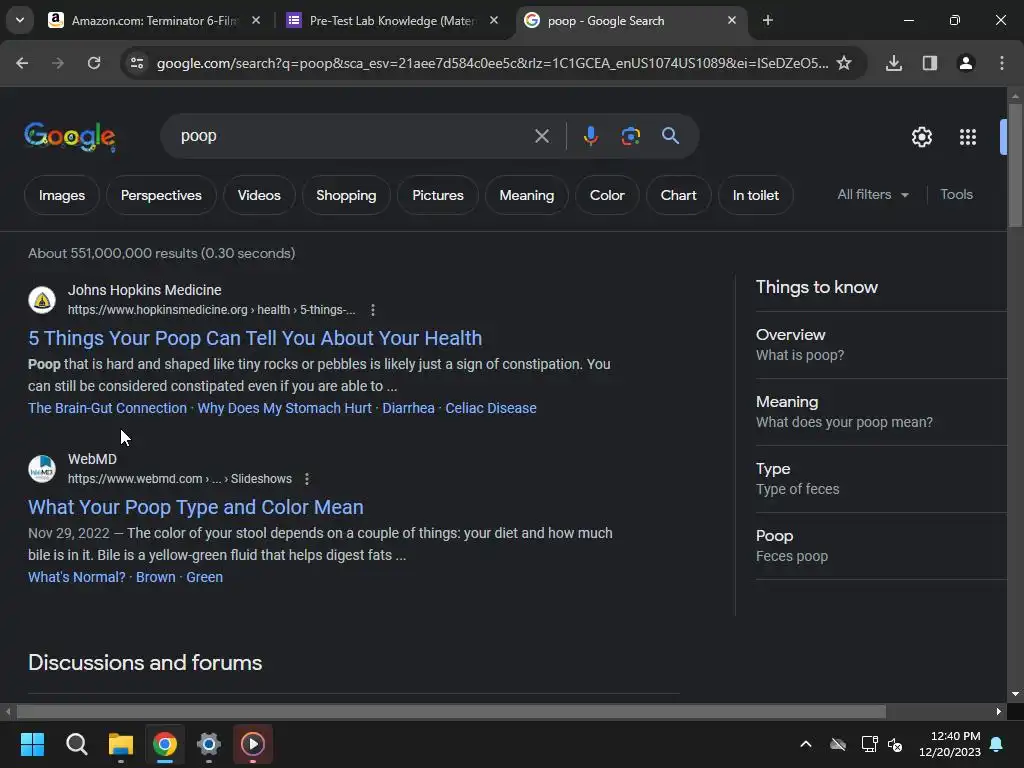This screenshot has width=1024, height=768.
Task: Expand Type of feces in Things to know
Action: click(x=880, y=479)
